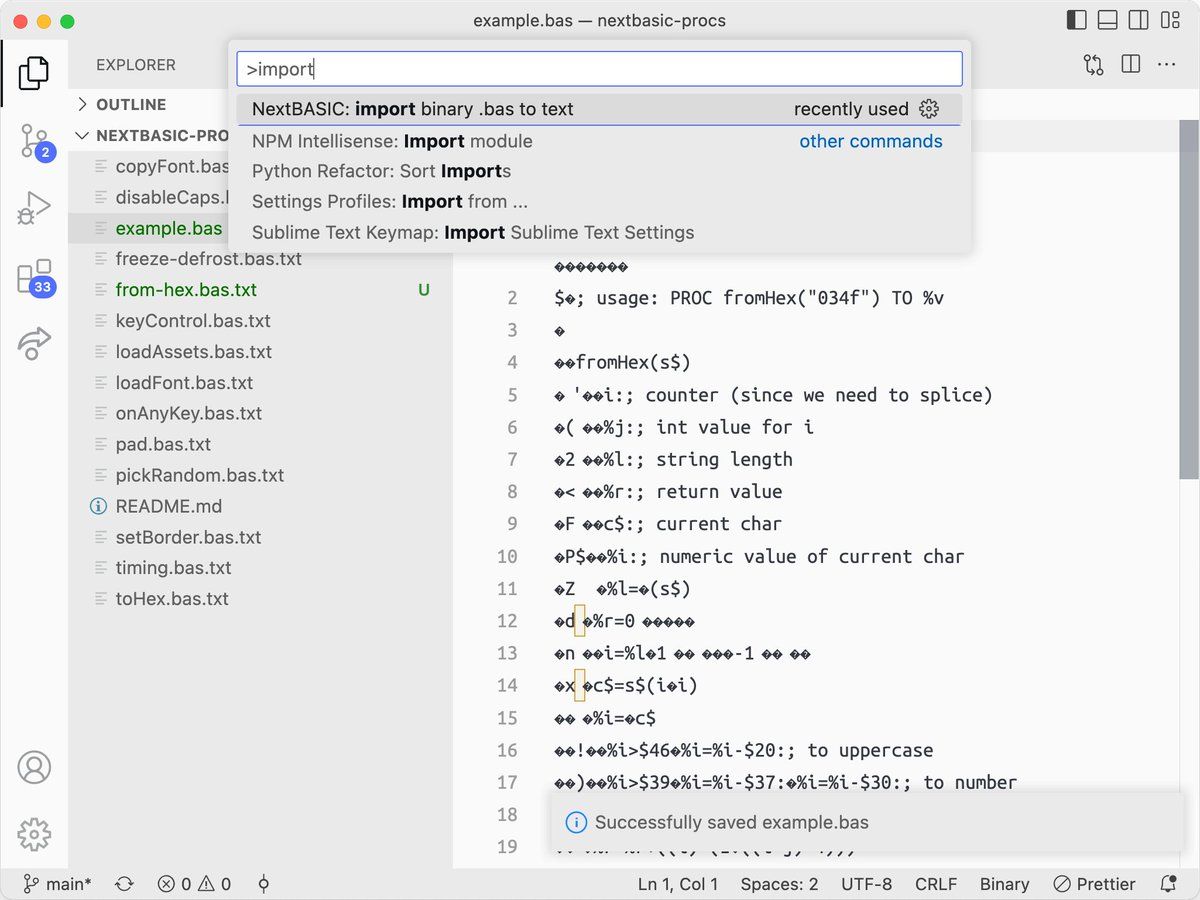Image resolution: width=1200 pixels, height=900 pixels.
Task: Open the Customize Layout icon
Action: click(x=1169, y=20)
